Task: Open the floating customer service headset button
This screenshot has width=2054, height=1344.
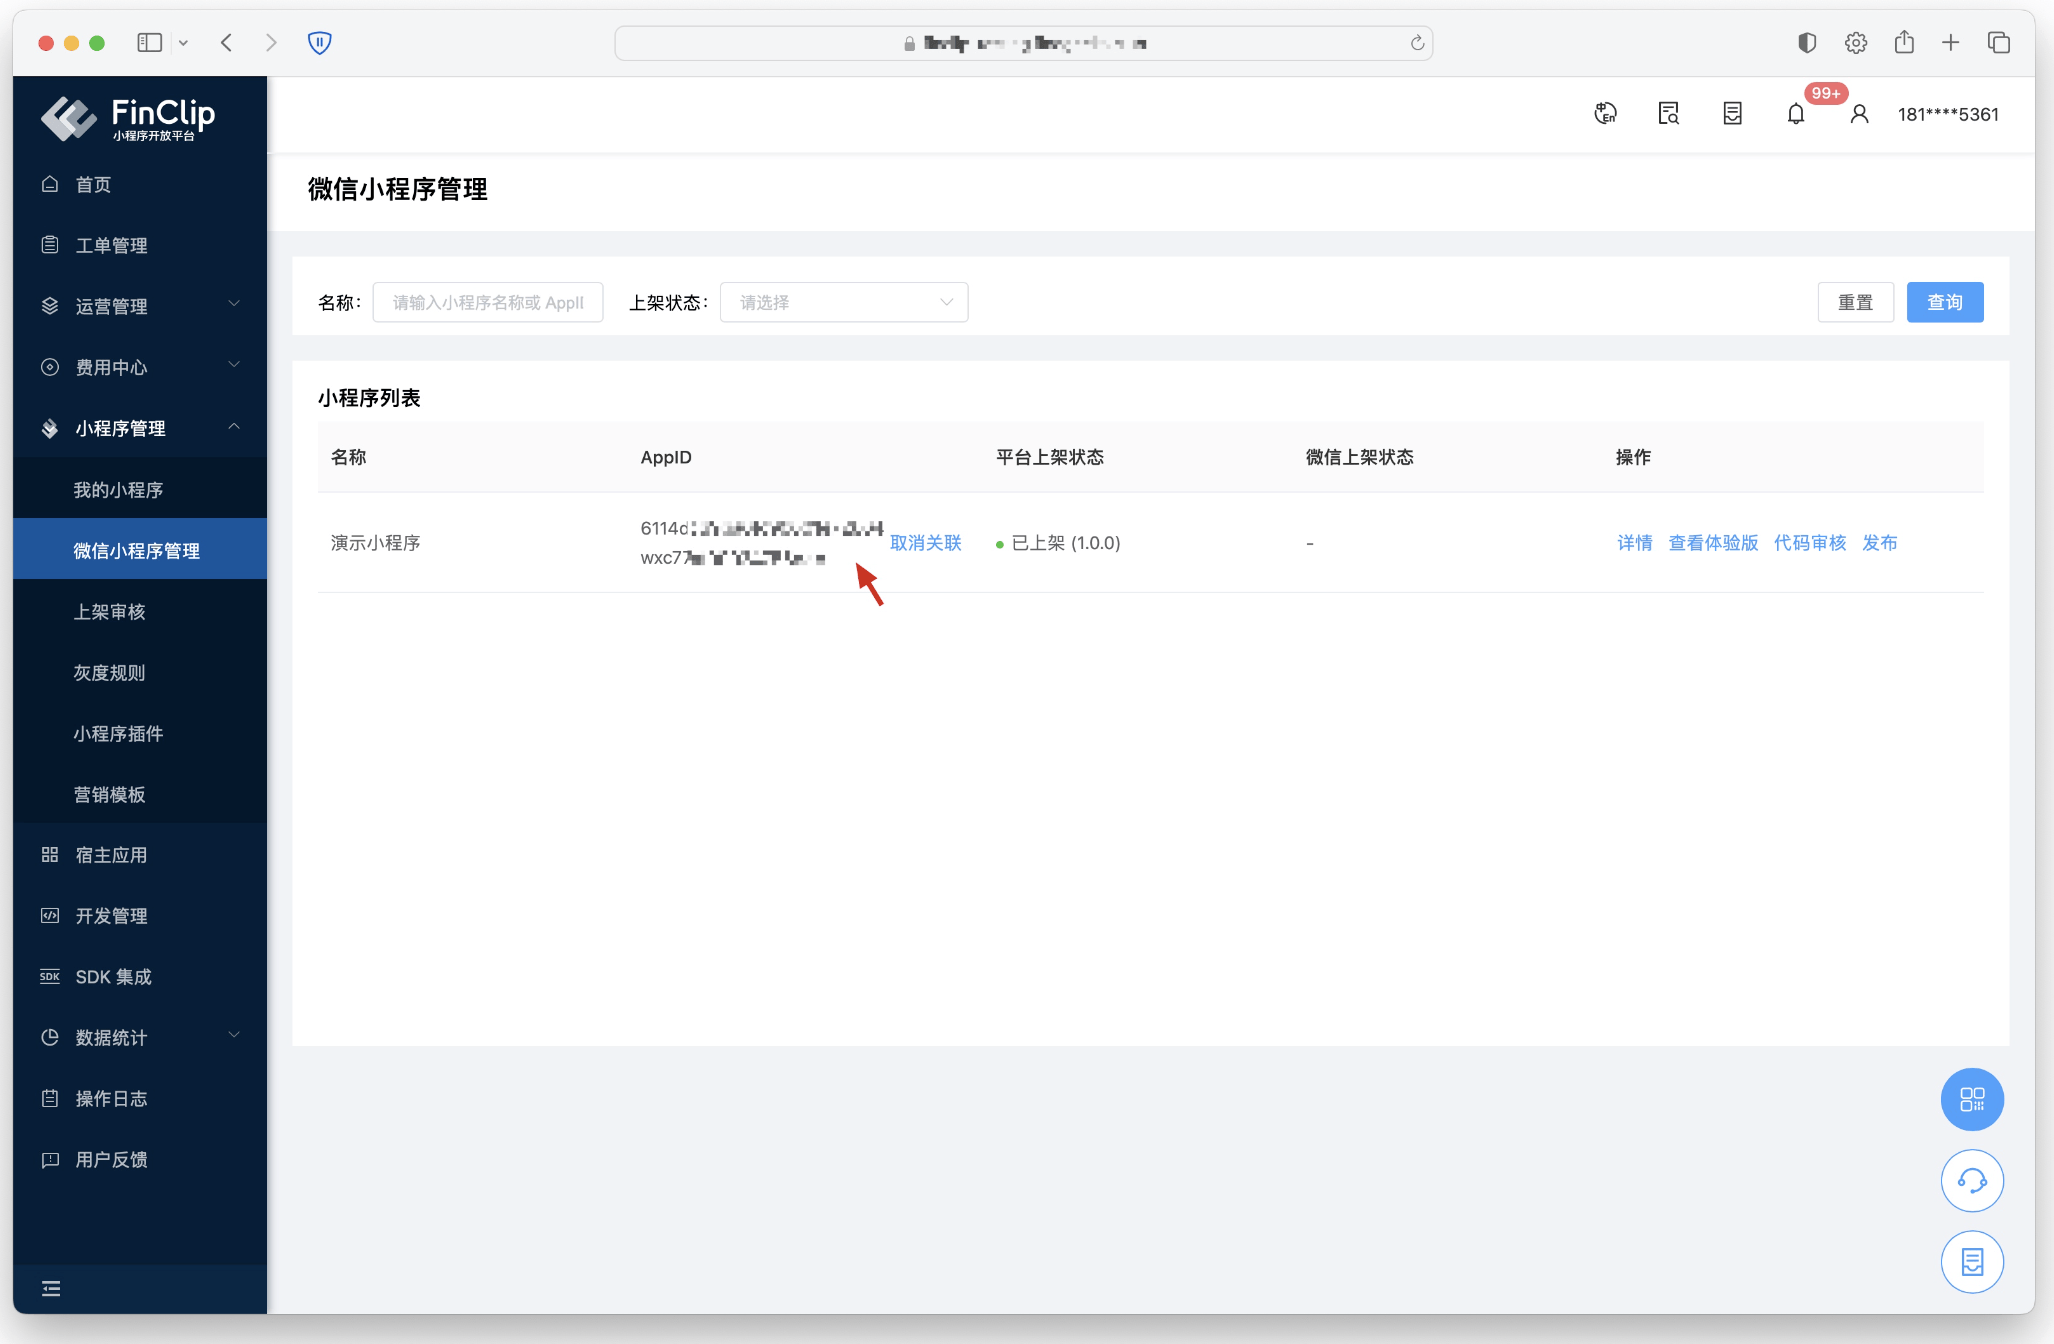Action: [1972, 1180]
